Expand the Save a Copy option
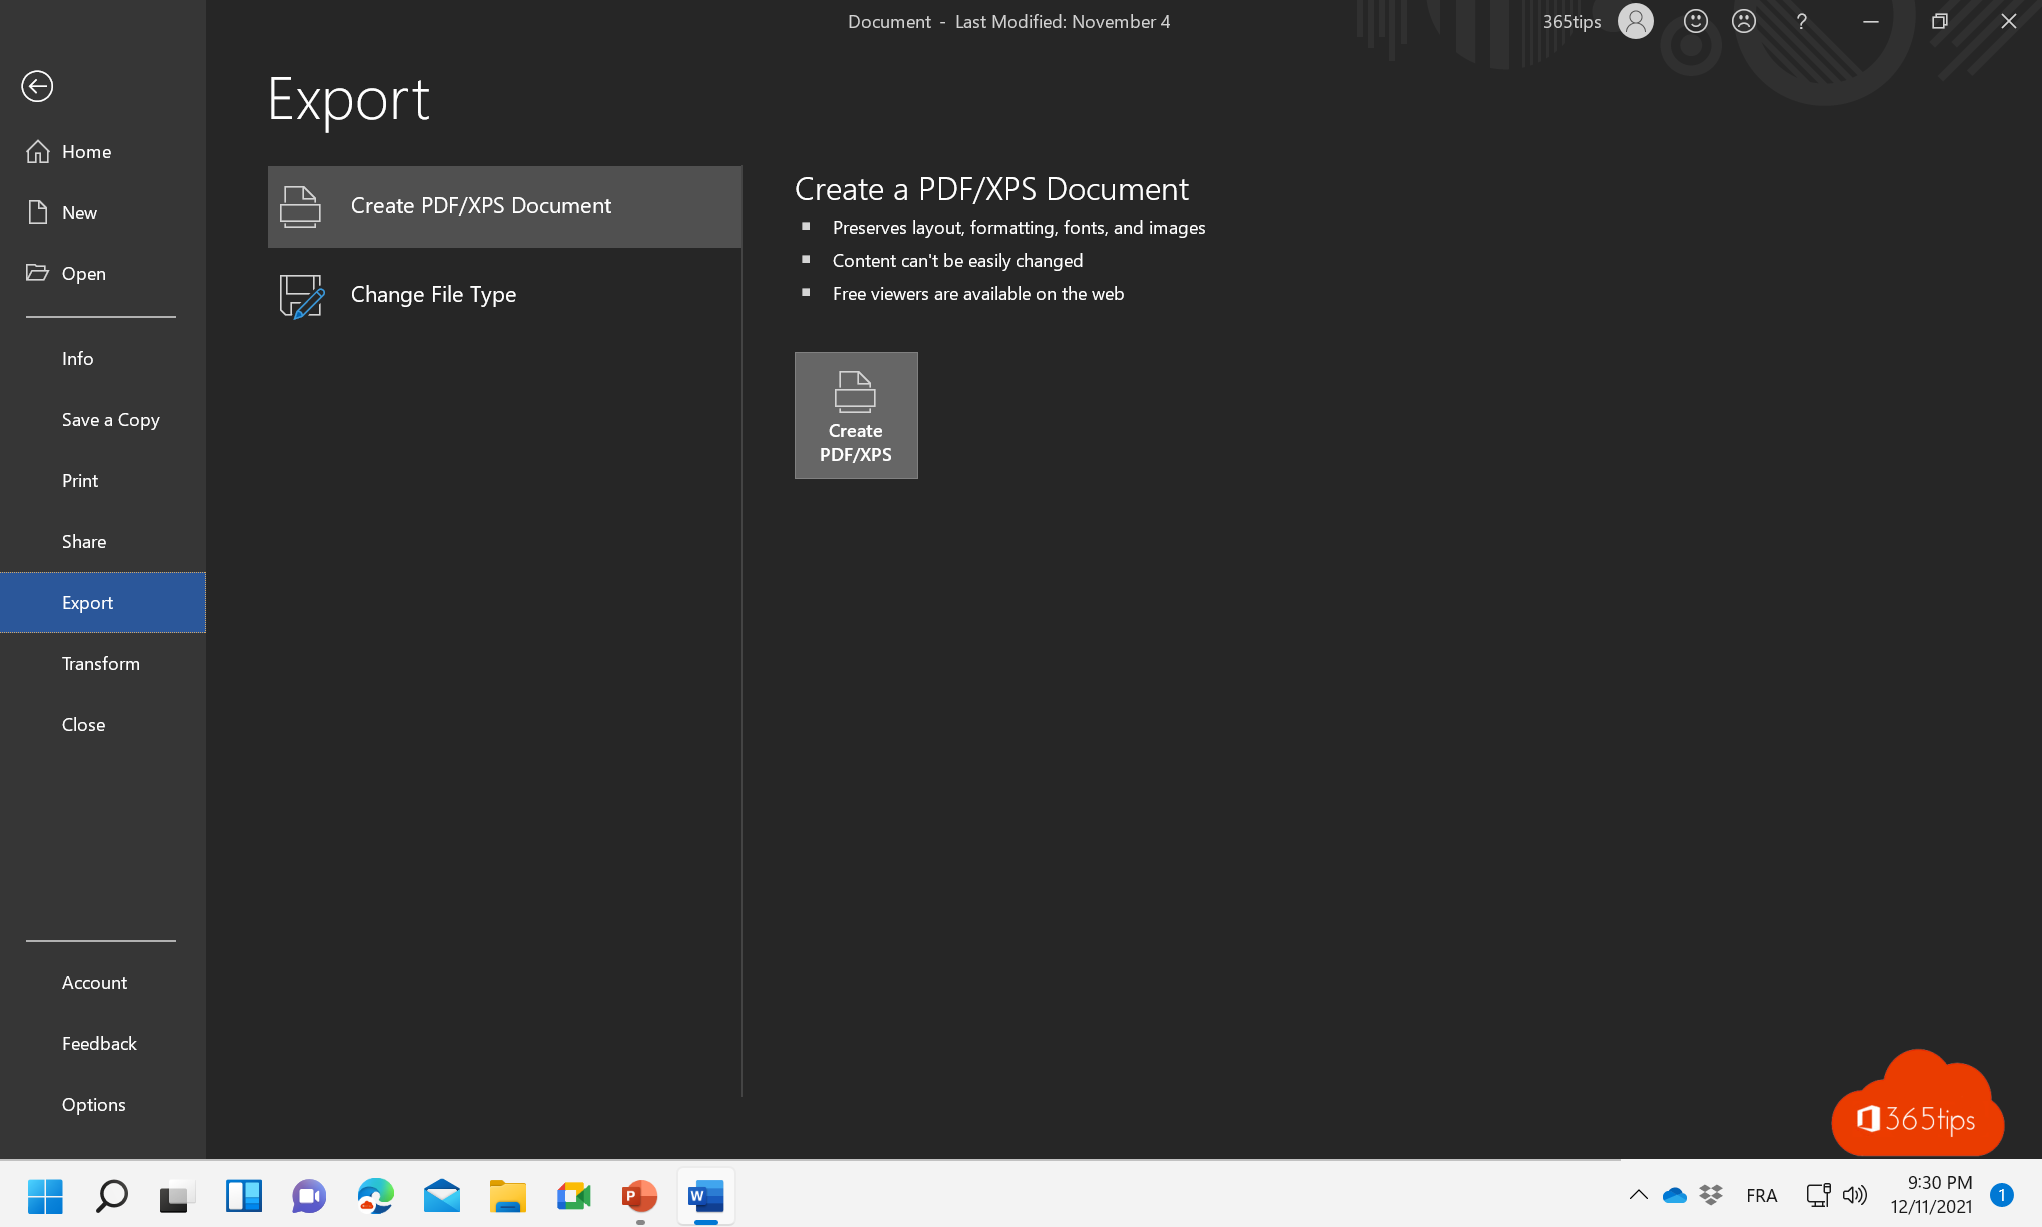Image resolution: width=2042 pixels, height=1227 pixels. point(109,419)
